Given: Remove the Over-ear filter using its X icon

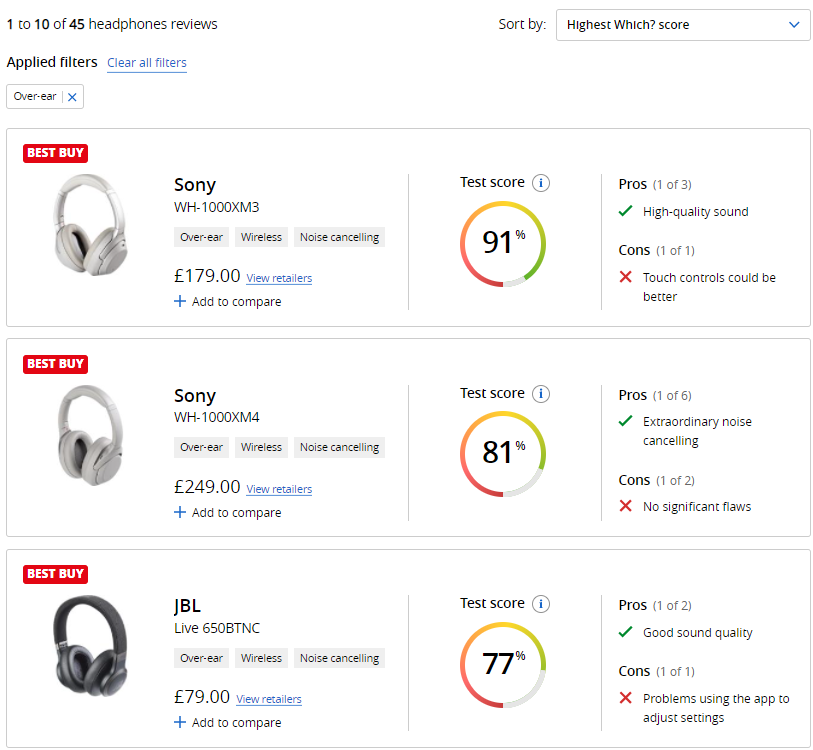Looking at the screenshot, I should point(72,97).
